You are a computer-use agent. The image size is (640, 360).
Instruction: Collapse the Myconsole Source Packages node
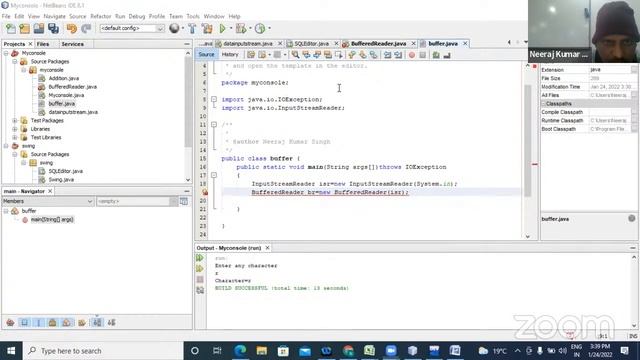pyautogui.click(x=15, y=62)
